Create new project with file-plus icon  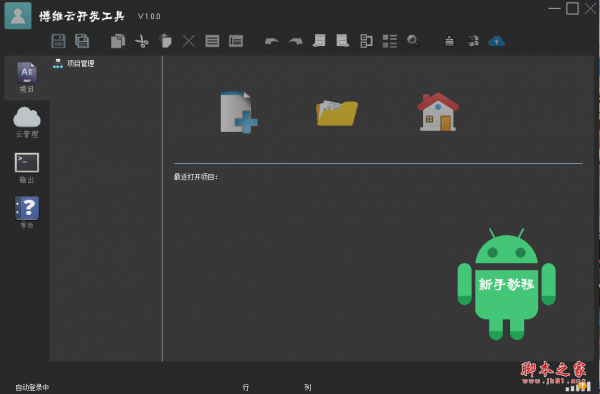click(239, 112)
